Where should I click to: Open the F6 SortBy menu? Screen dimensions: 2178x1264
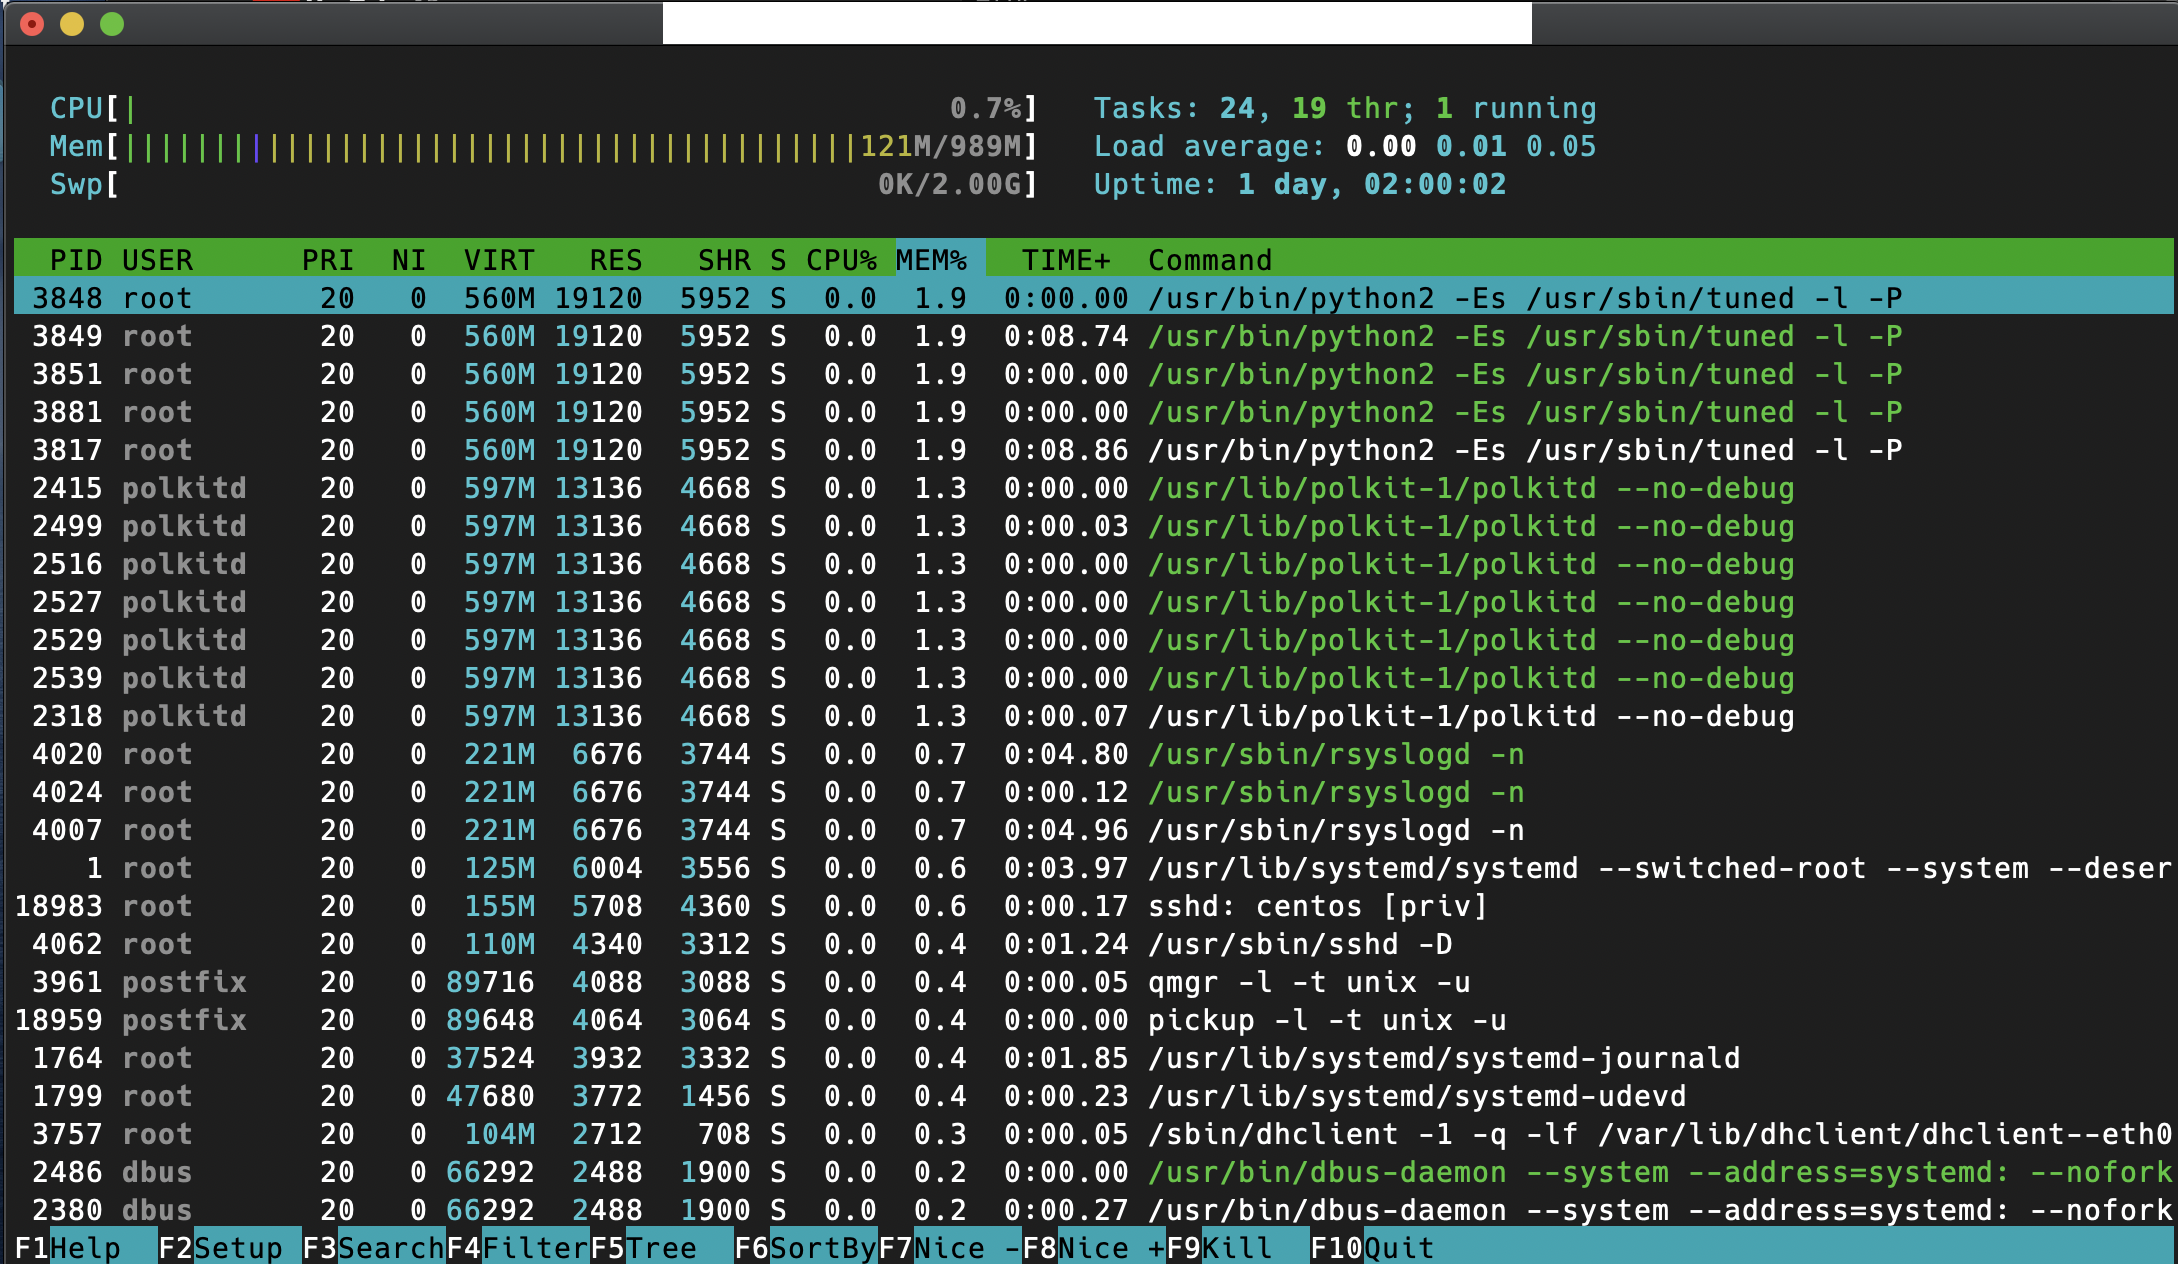coord(805,1247)
